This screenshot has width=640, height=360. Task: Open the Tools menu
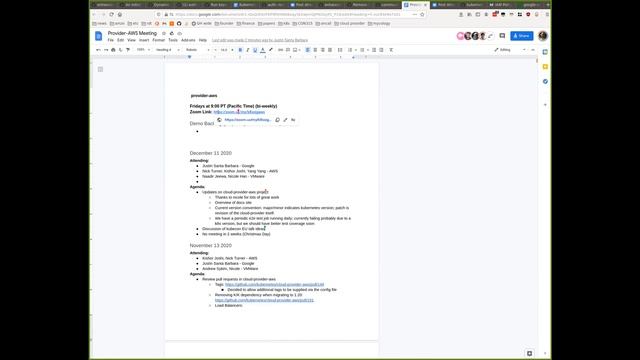pos(173,40)
